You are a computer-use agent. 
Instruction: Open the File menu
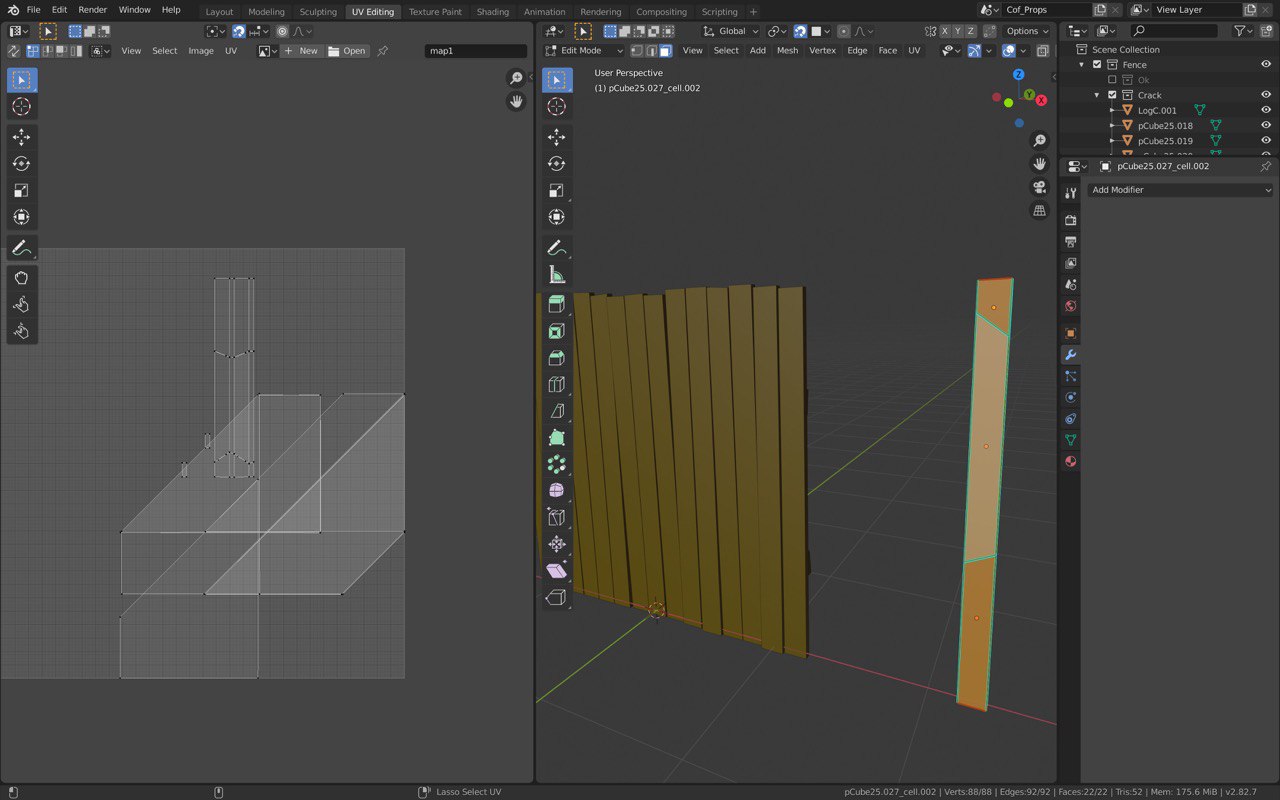[x=33, y=10]
